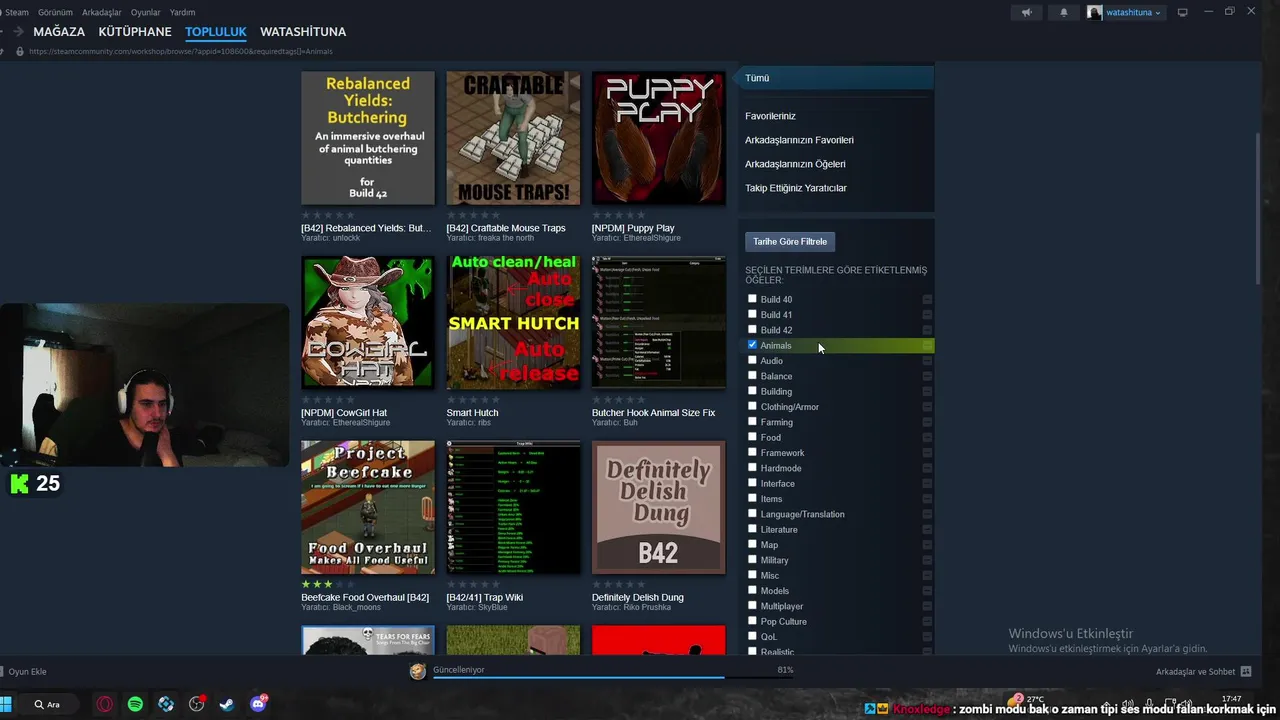The width and height of the screenshot is (1280, 720).
Task: Open Favorileriniz link
Action: (770, 116)
